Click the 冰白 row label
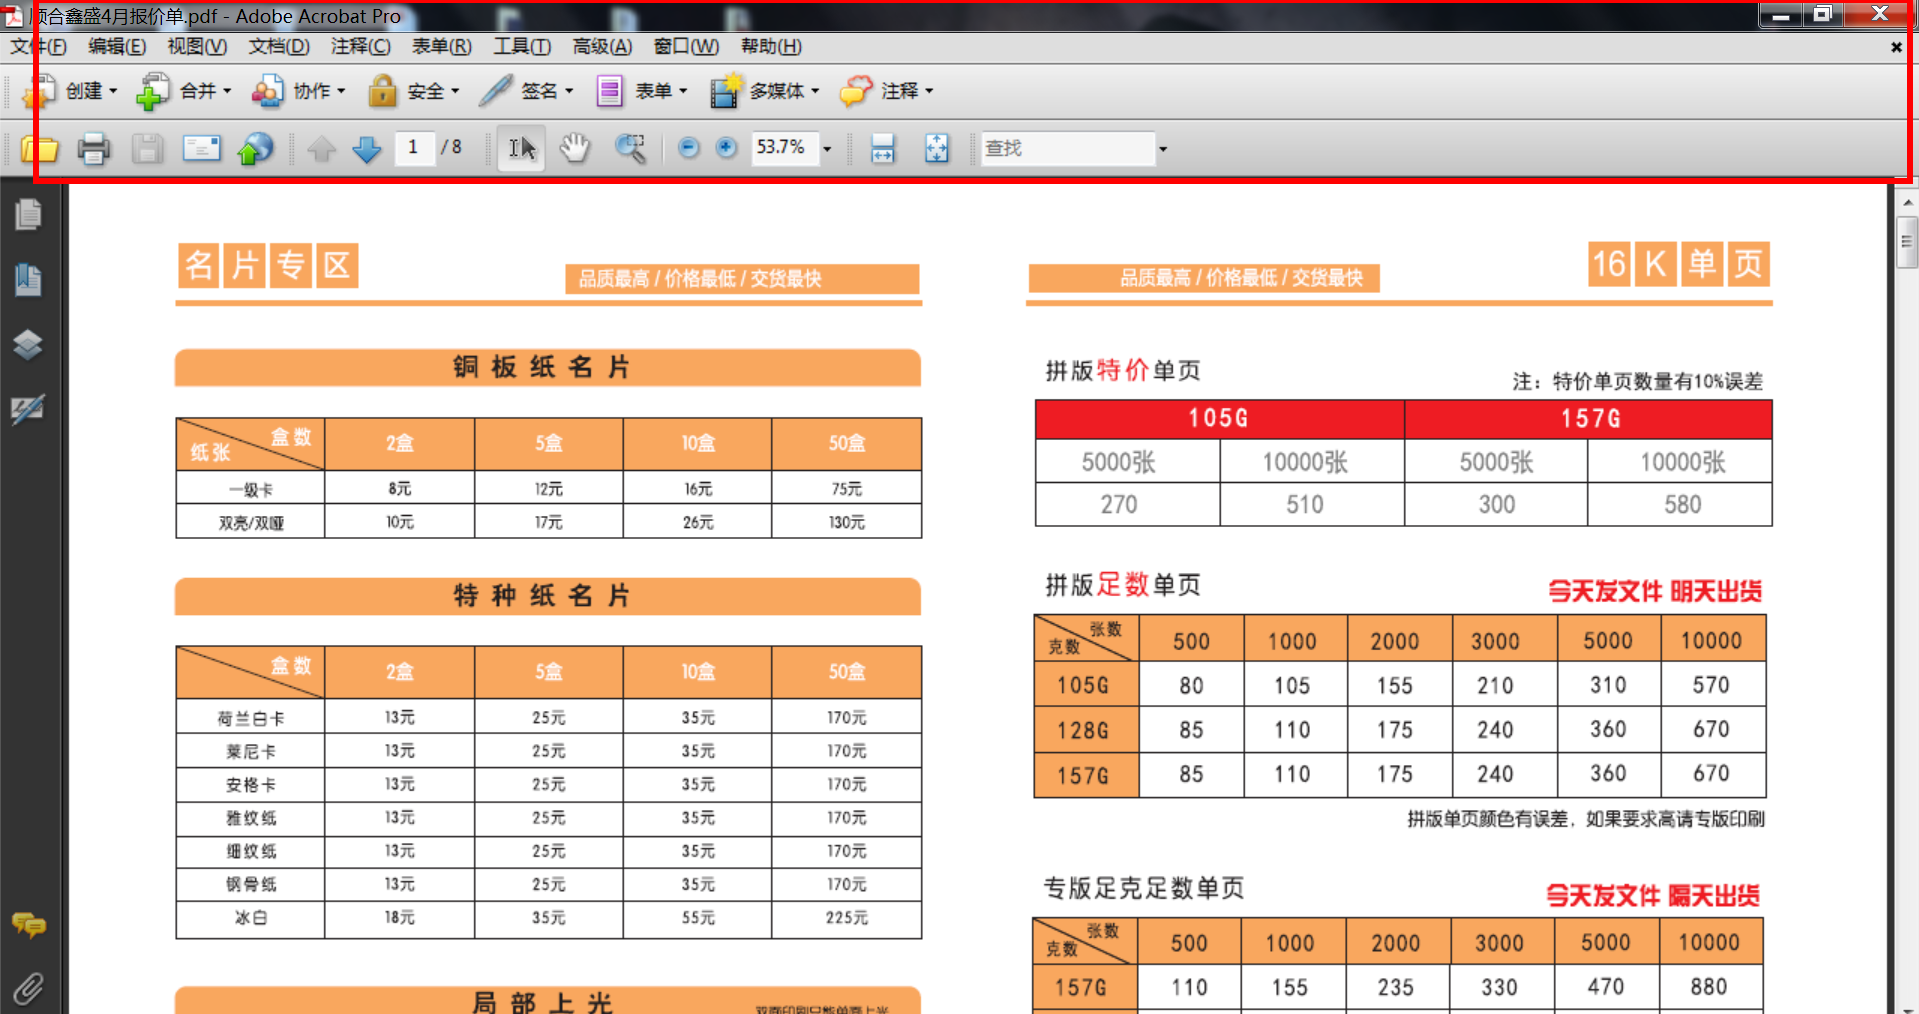1919x1014 pixels. pos(250,918)
